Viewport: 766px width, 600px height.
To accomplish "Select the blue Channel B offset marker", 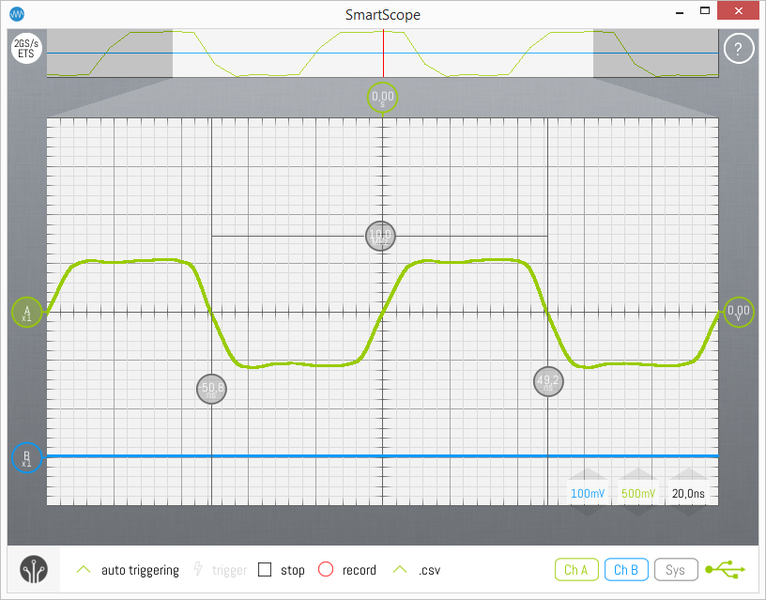I will pos(27,458).
